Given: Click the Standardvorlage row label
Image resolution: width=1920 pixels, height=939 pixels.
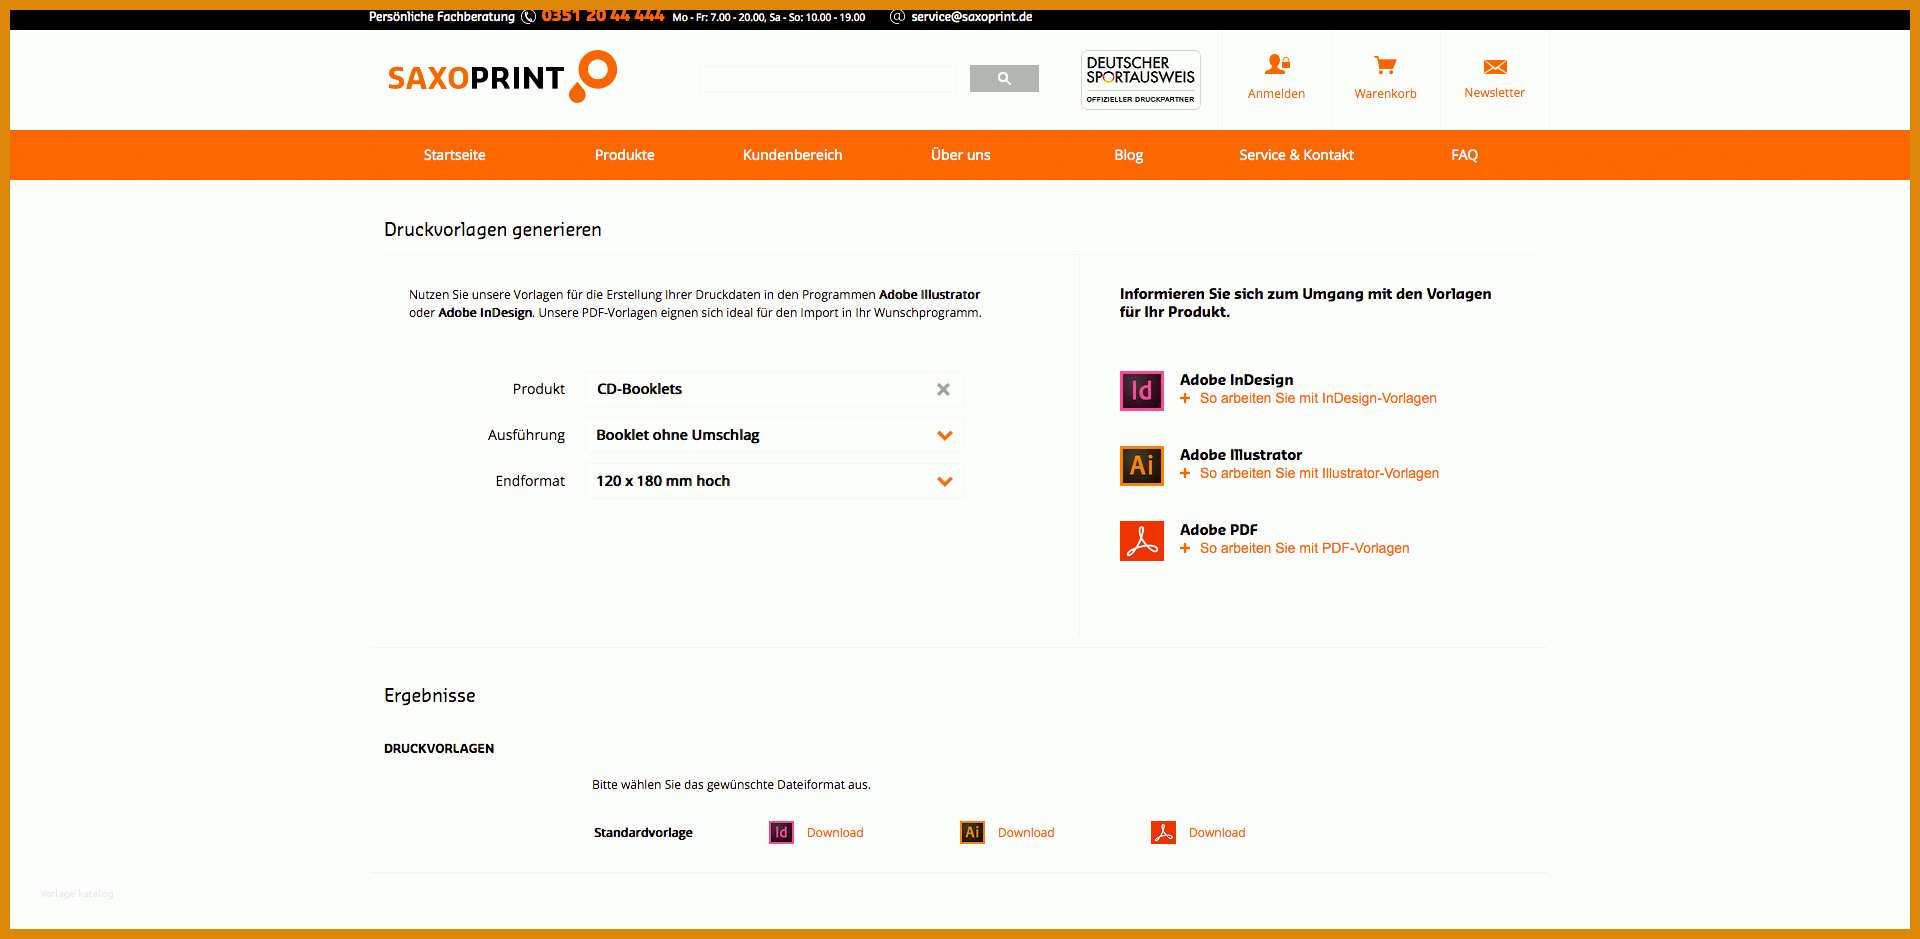Looking at the screenshot, I should click(x=643, y=833).
